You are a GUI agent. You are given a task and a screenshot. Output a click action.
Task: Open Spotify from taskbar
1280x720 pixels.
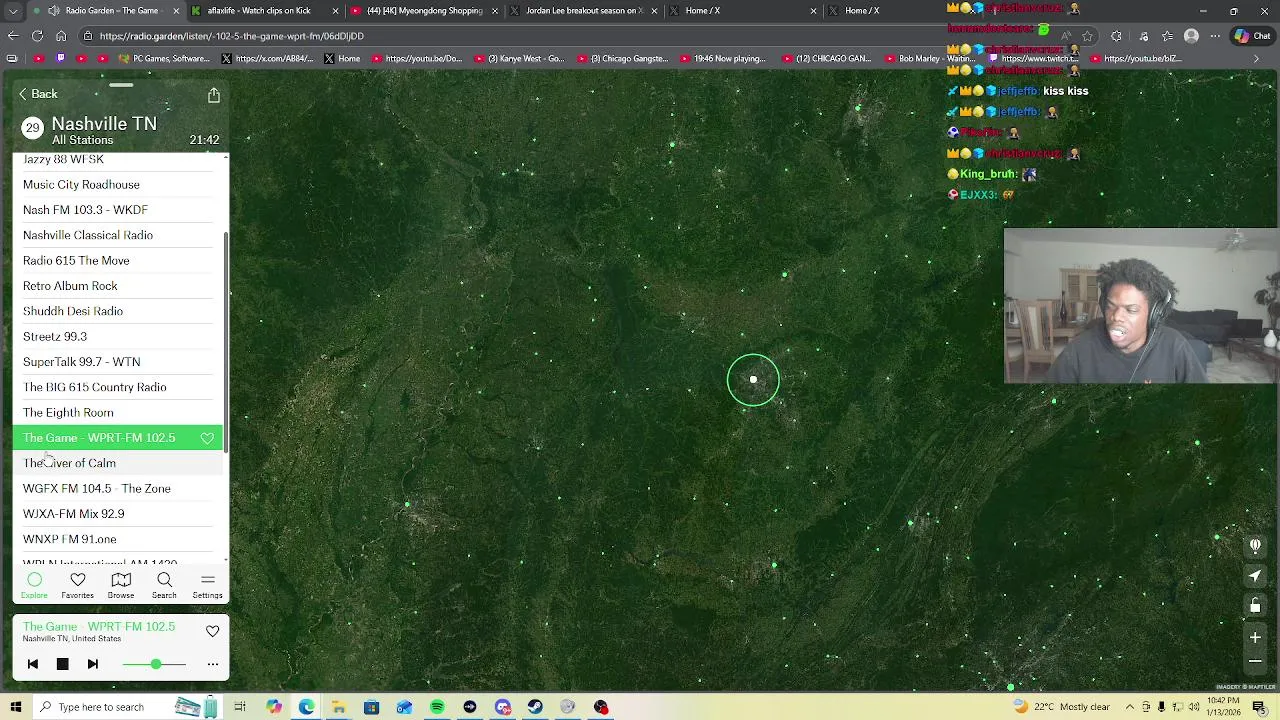[x=437, y=707]
